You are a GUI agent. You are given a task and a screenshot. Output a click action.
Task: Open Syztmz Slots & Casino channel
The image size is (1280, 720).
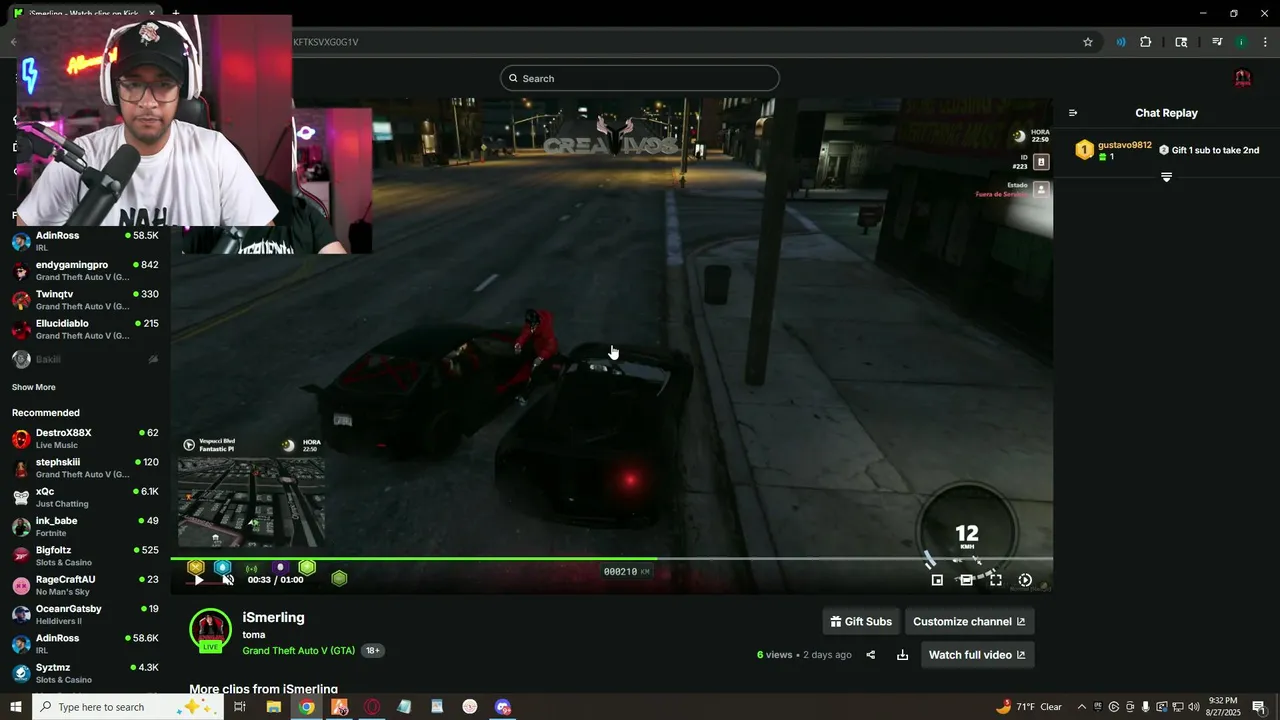coord(85,673)
